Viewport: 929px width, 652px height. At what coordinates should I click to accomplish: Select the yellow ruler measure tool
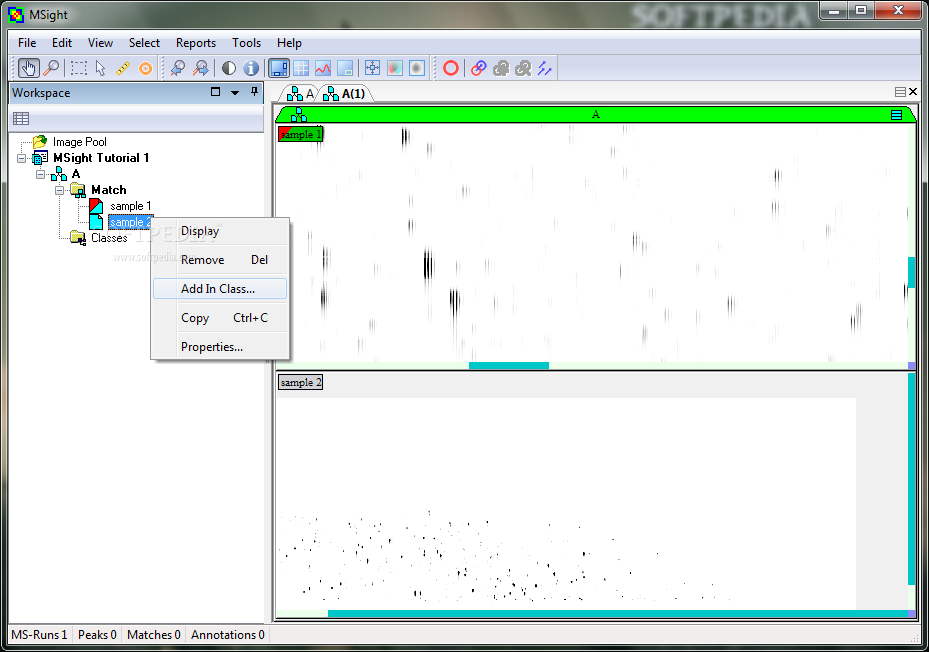pos(123,68)
